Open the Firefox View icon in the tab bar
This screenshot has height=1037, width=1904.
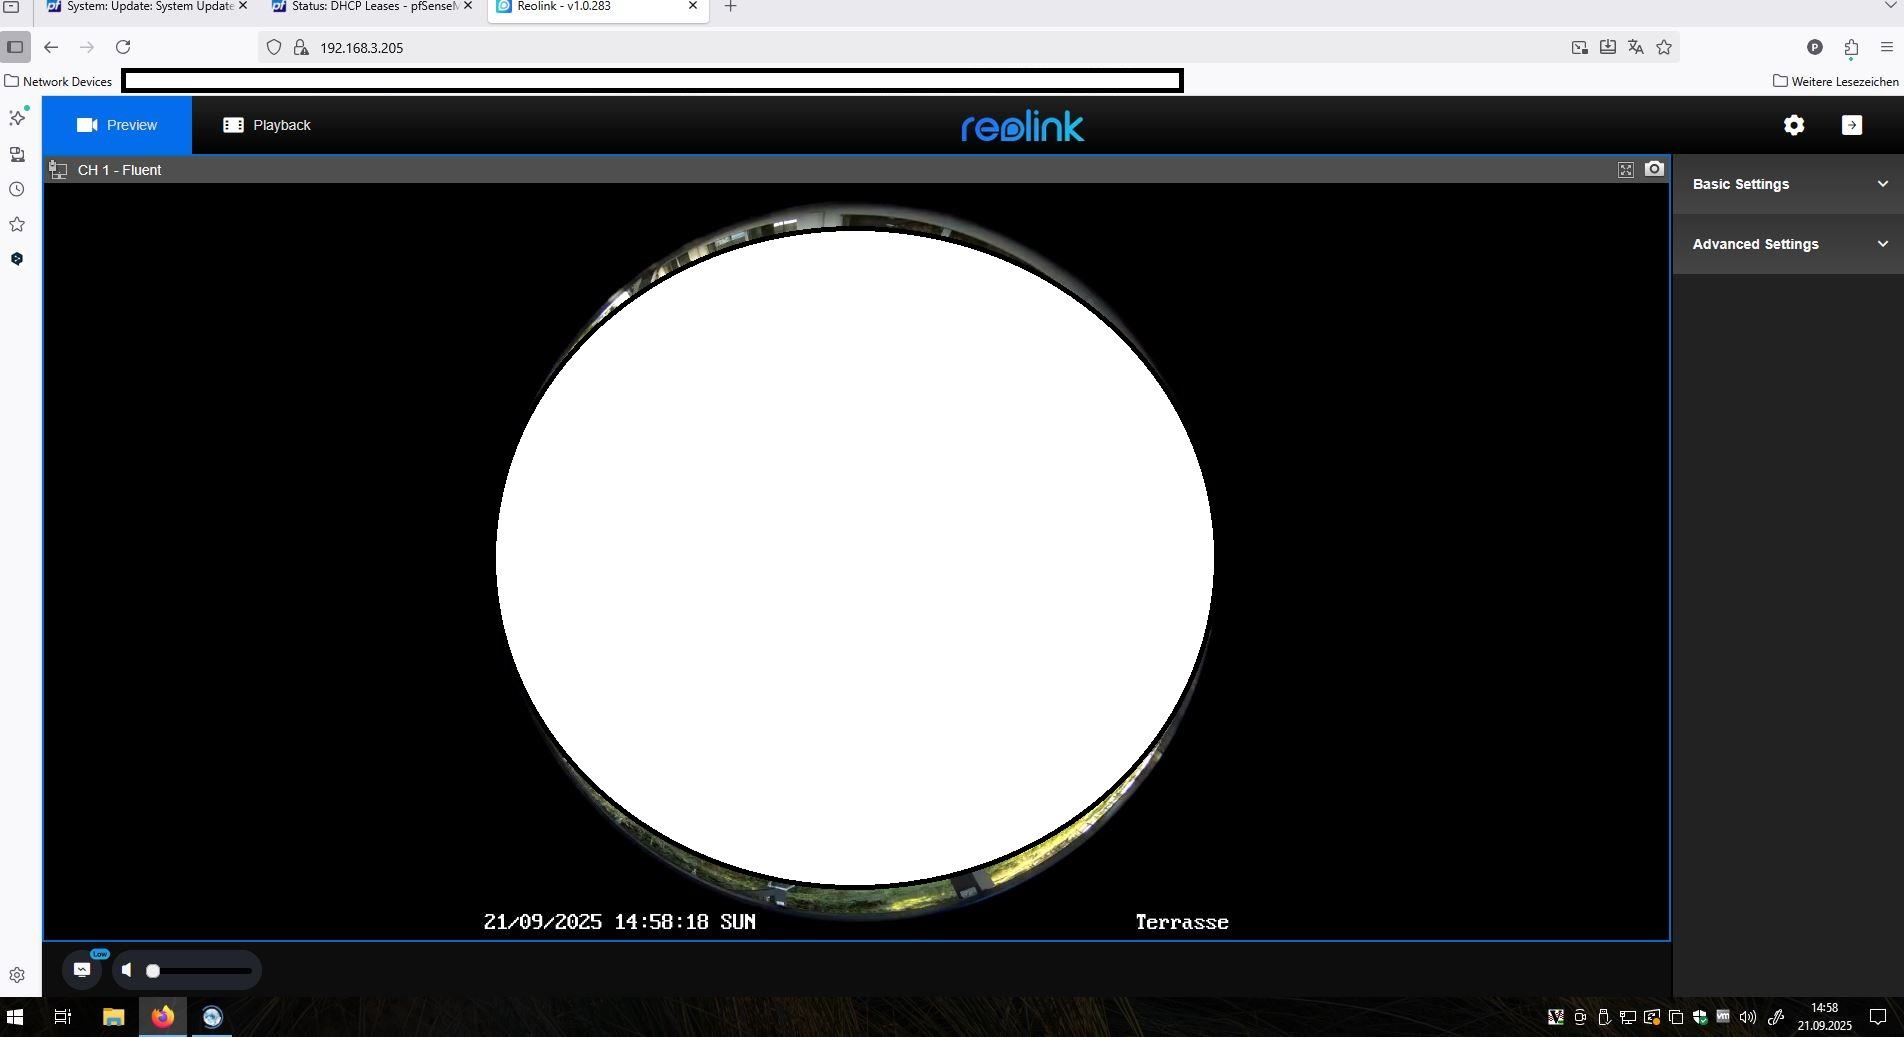[x=12, y=6]
